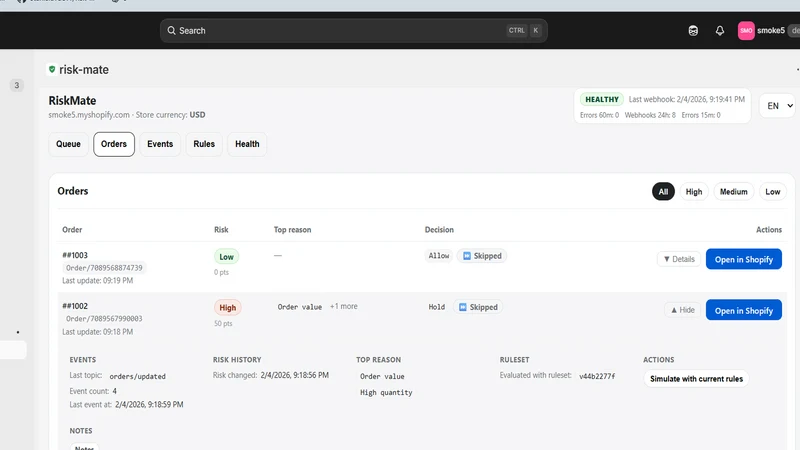Click Simulate with current rules

coord(696,379)
